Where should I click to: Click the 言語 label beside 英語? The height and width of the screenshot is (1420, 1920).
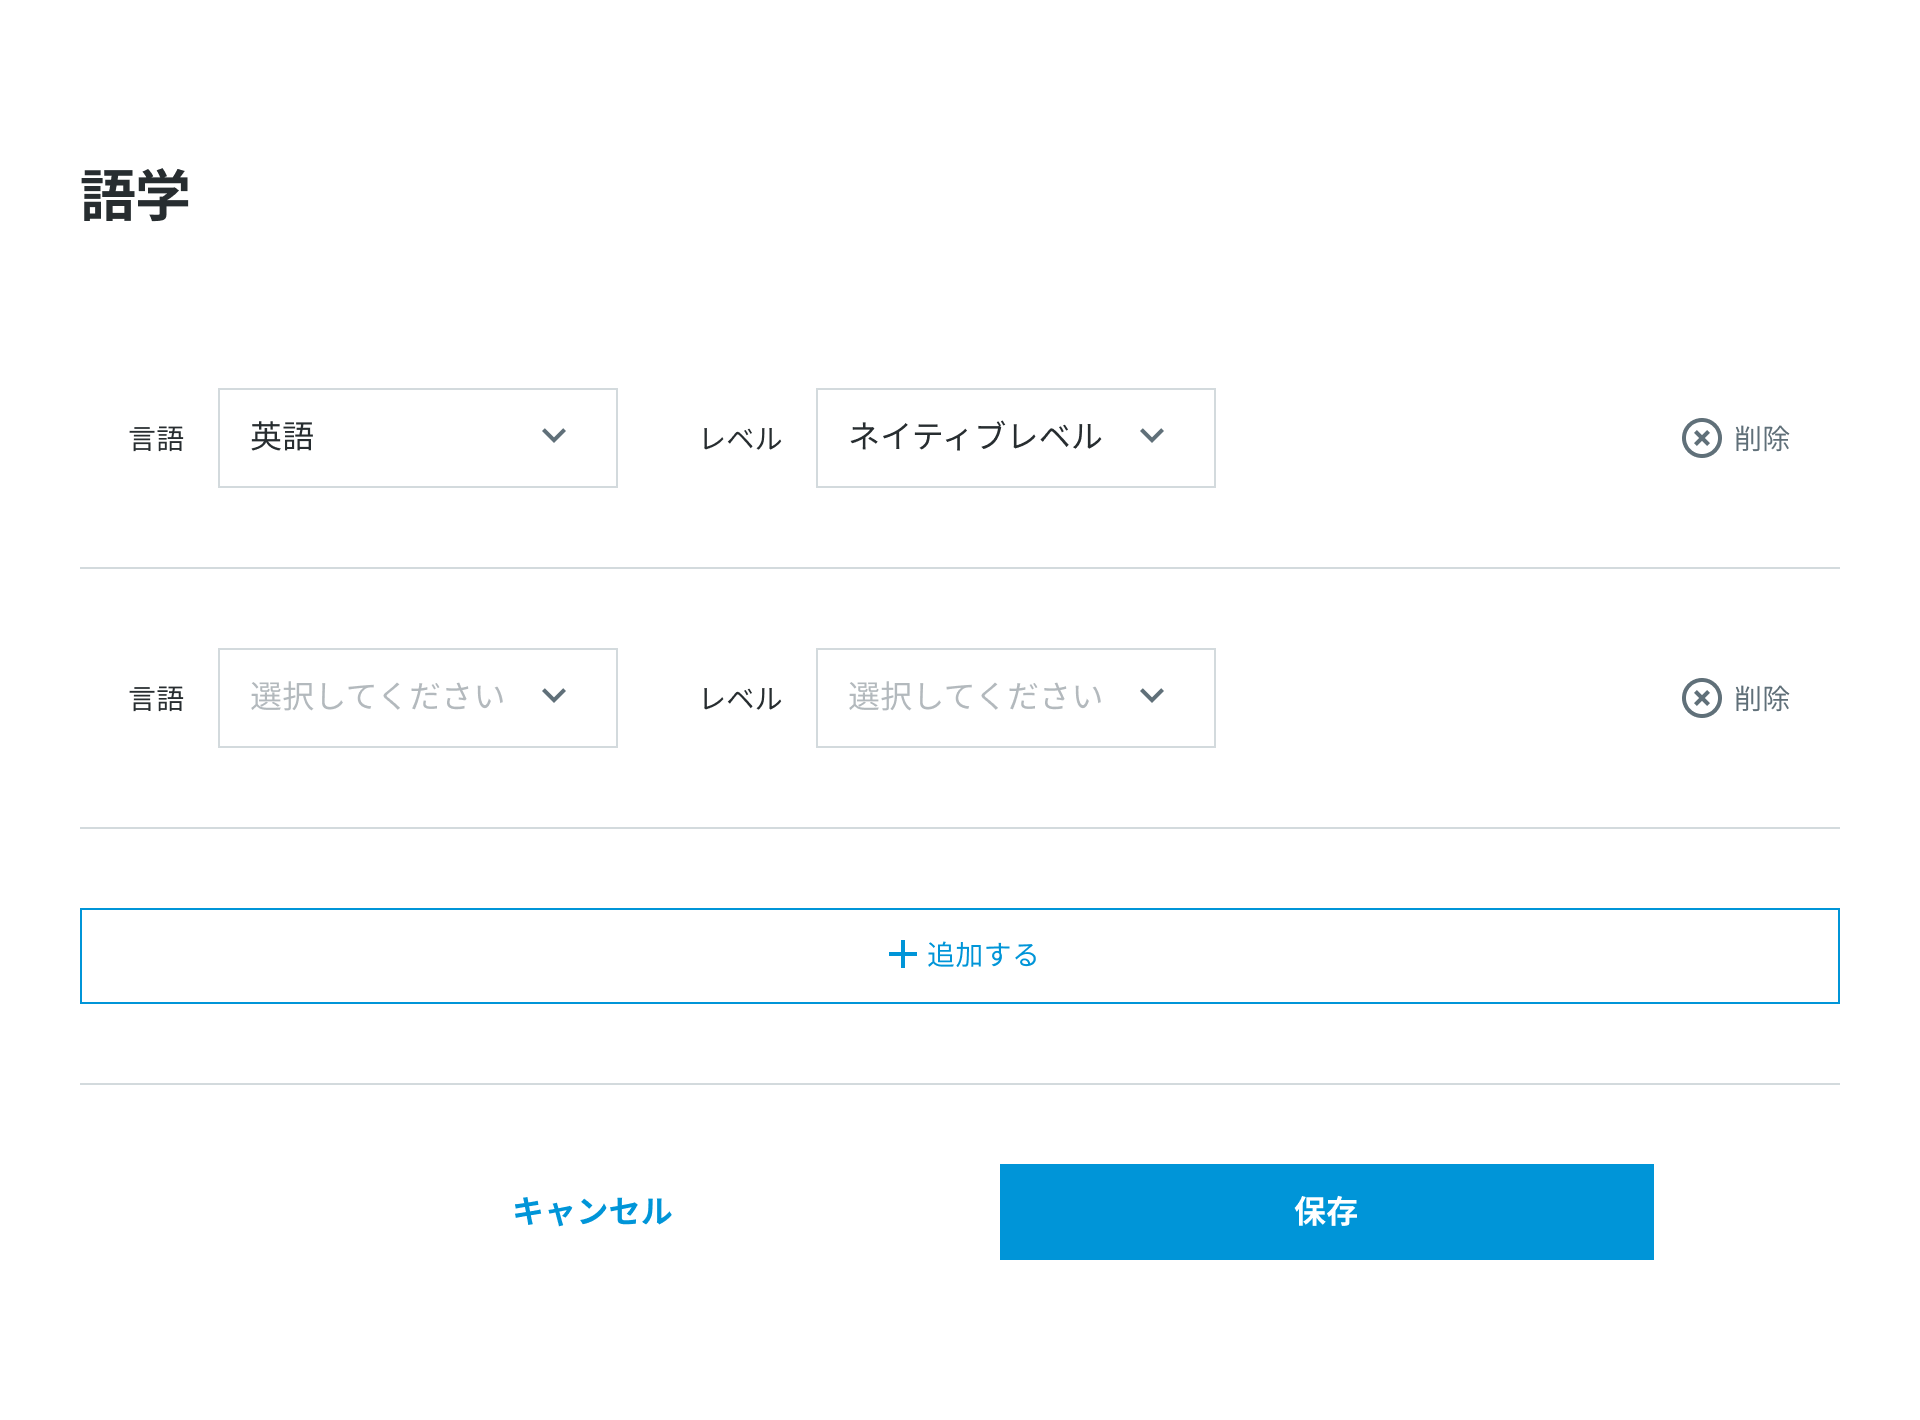tap(157, 439)
